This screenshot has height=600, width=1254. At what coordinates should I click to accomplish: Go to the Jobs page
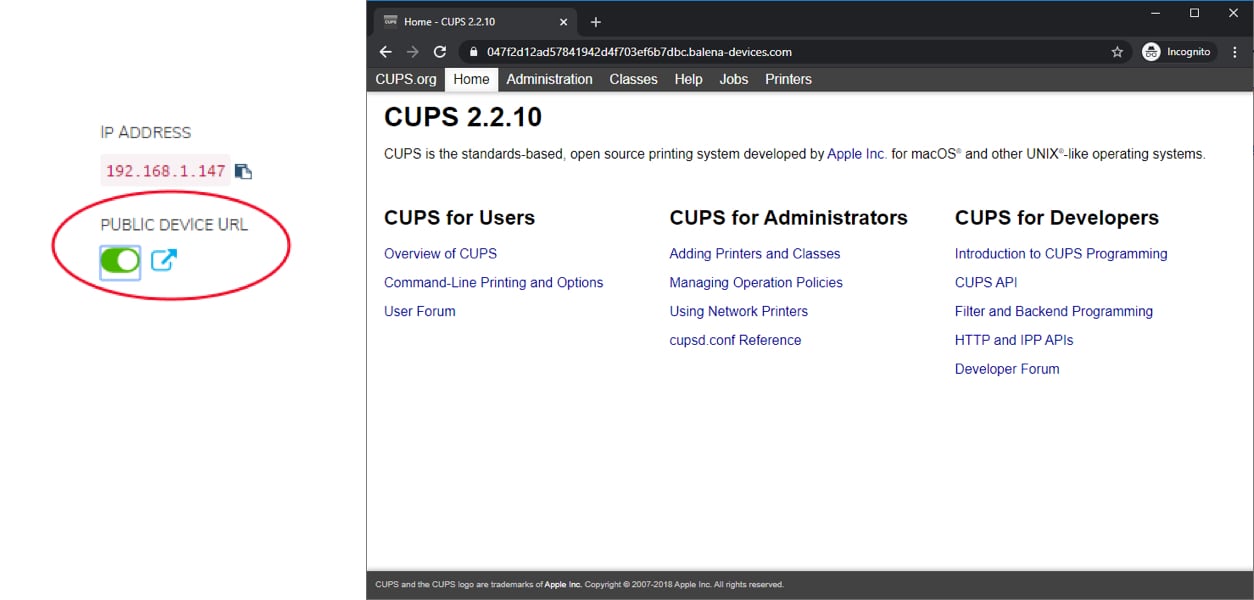pyautogui.click(x=733, y=79)
